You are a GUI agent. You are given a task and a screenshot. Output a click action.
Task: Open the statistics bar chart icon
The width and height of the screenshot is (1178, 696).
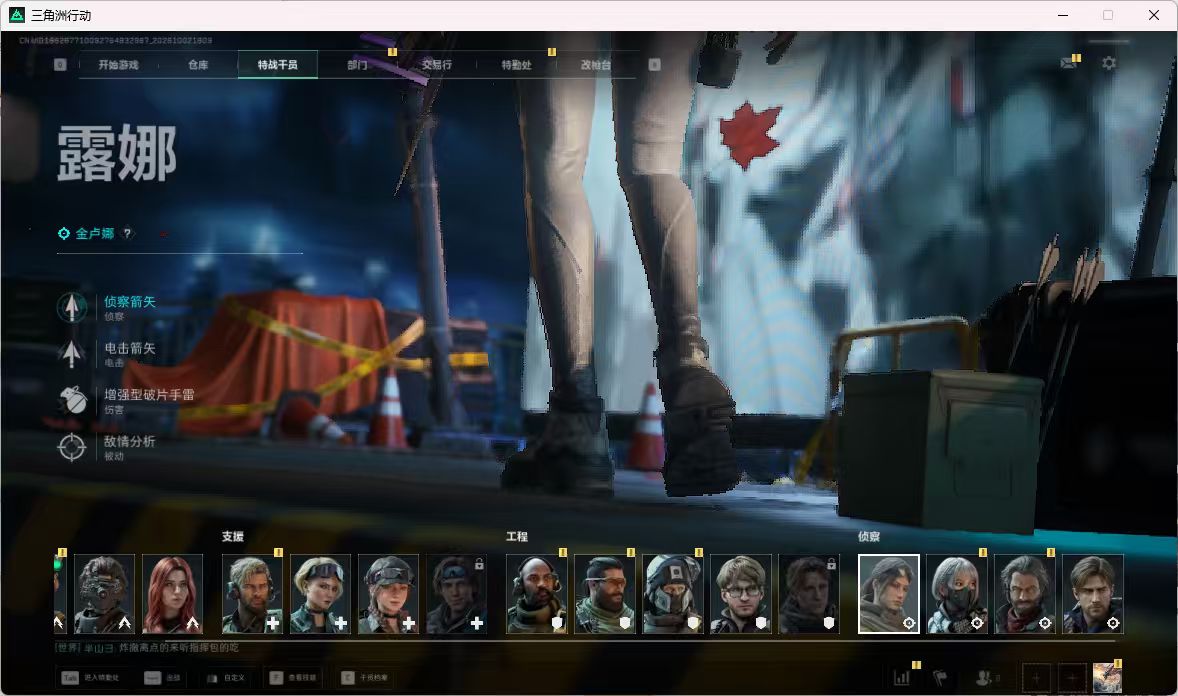902,677
